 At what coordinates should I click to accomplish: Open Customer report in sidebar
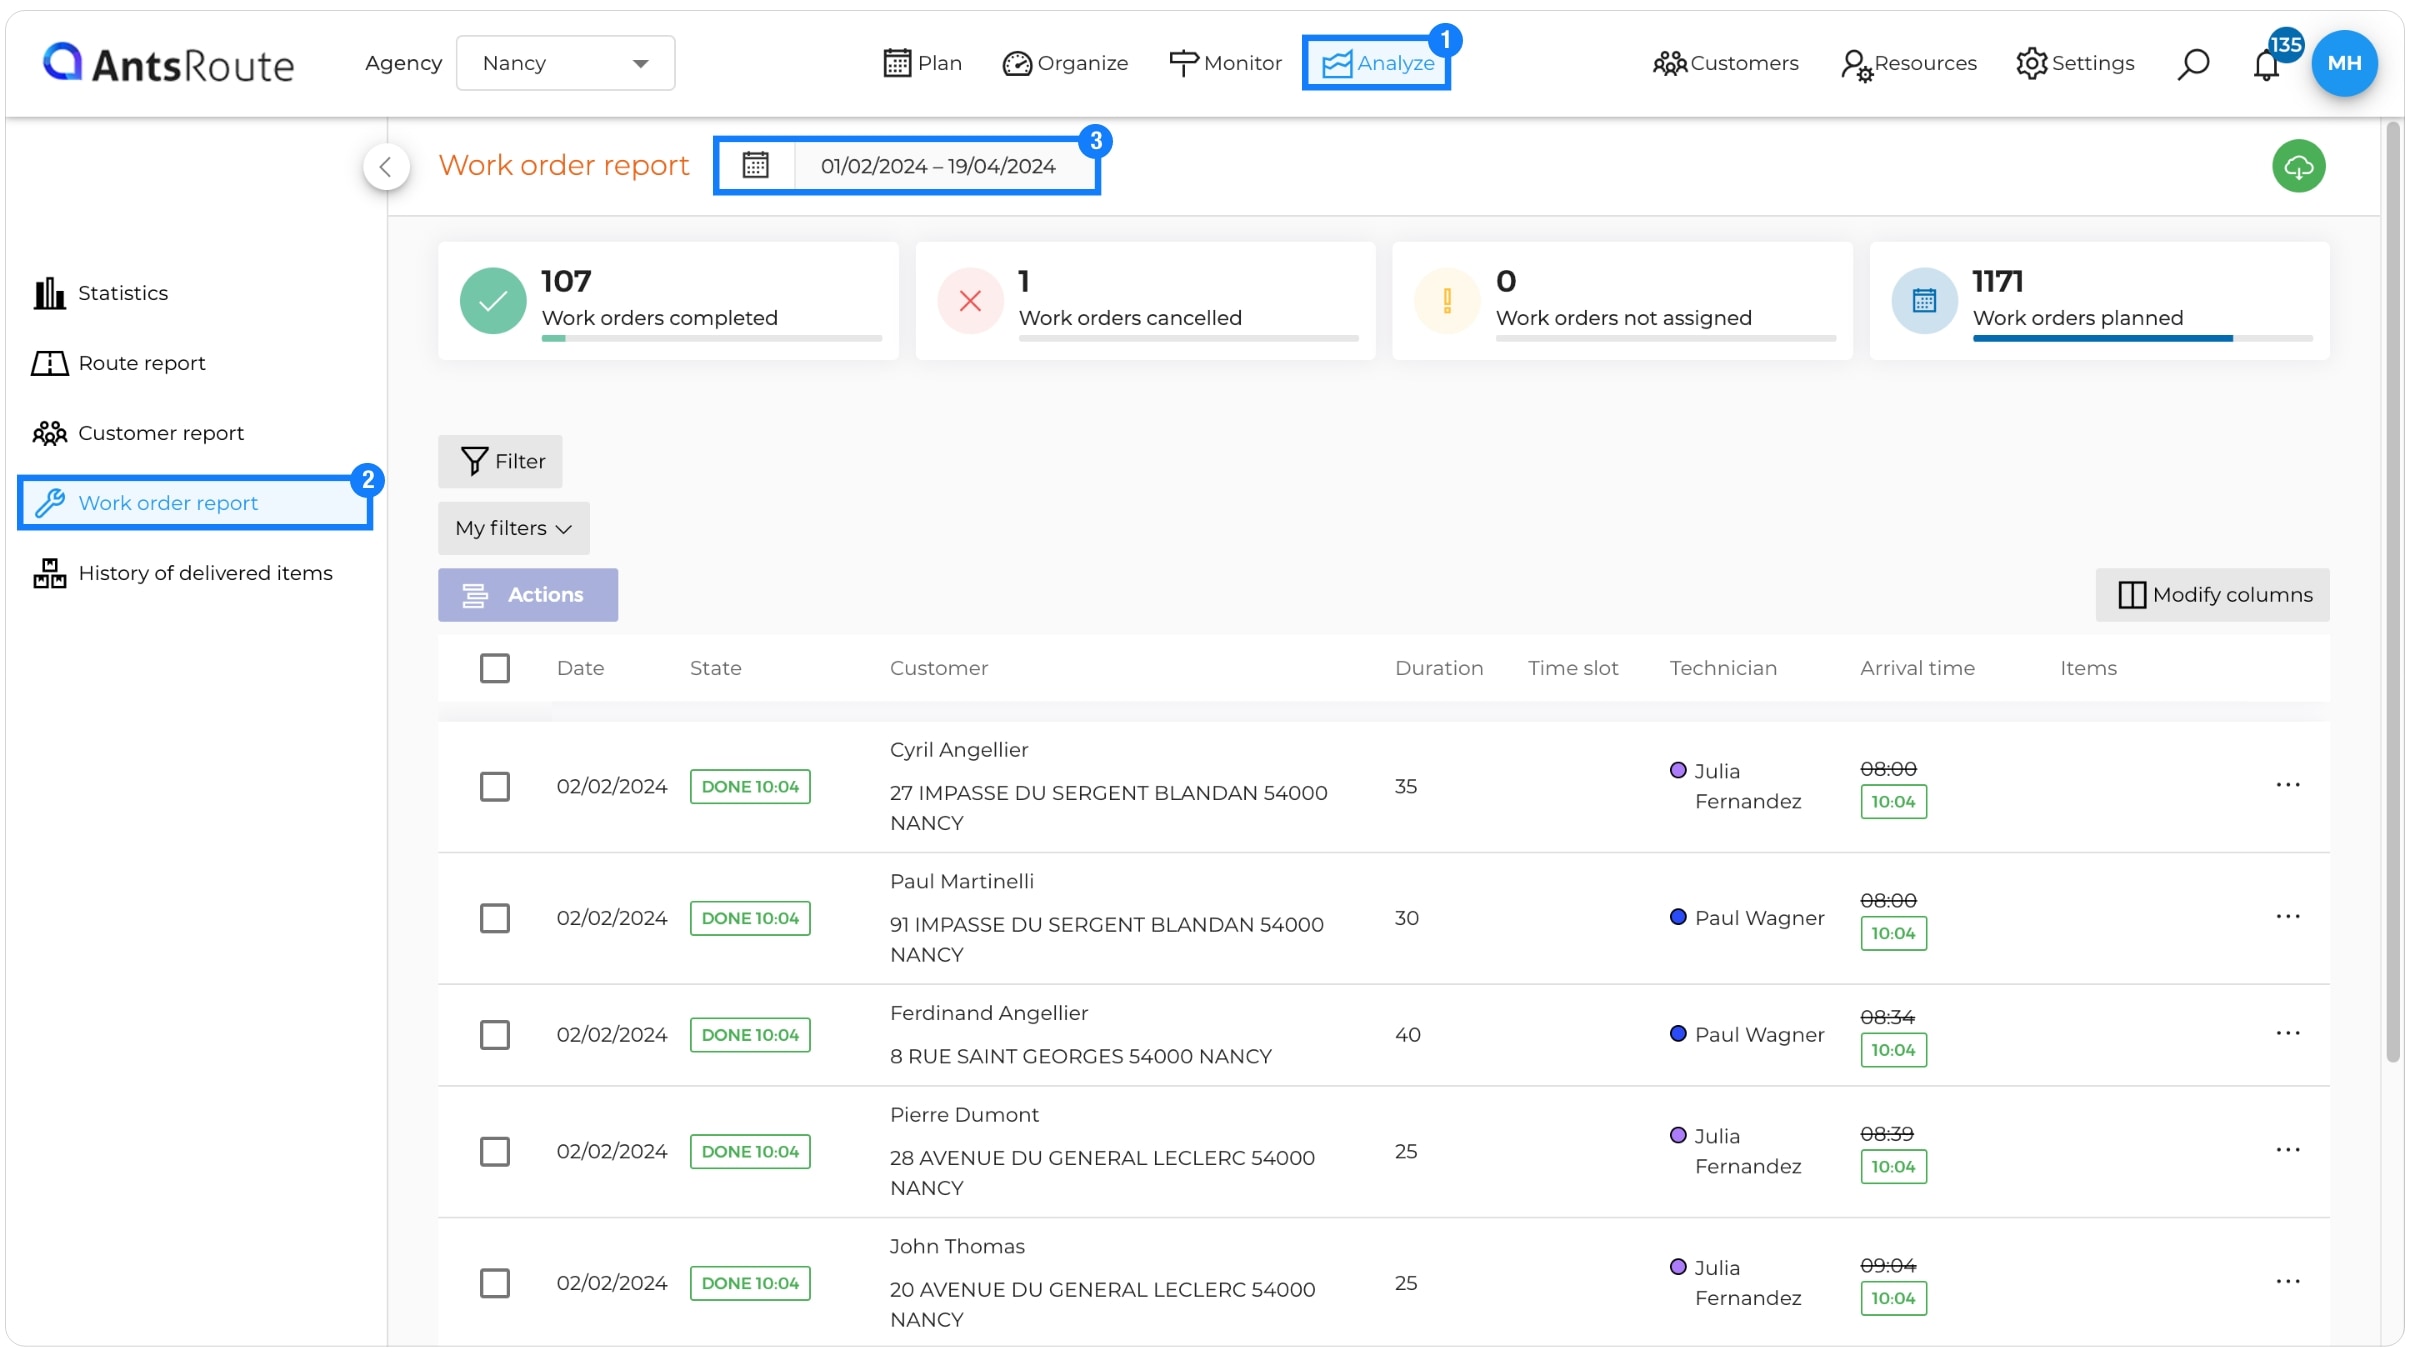pos(138,434)
